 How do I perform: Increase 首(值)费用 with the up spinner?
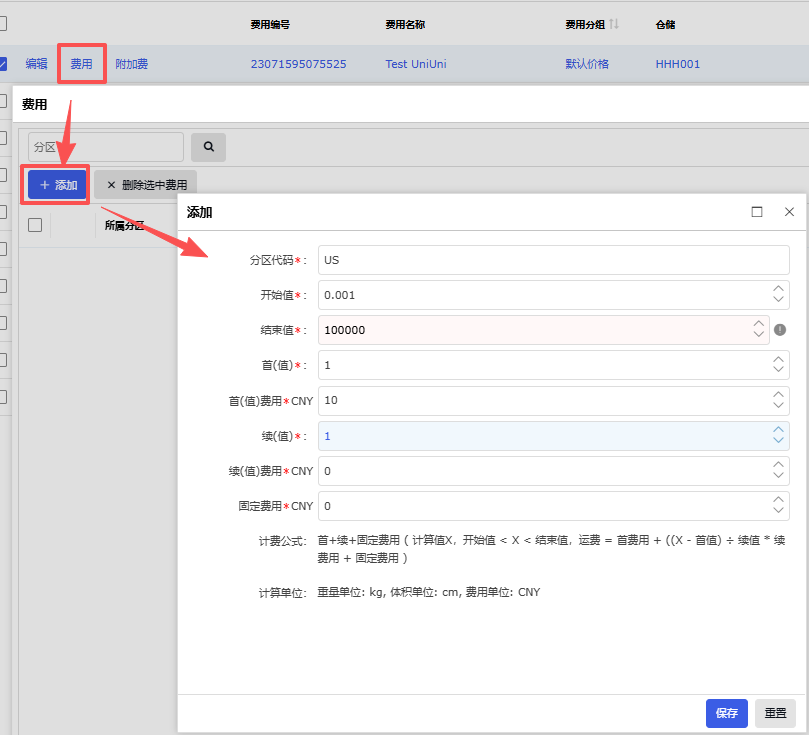(778, 395)
